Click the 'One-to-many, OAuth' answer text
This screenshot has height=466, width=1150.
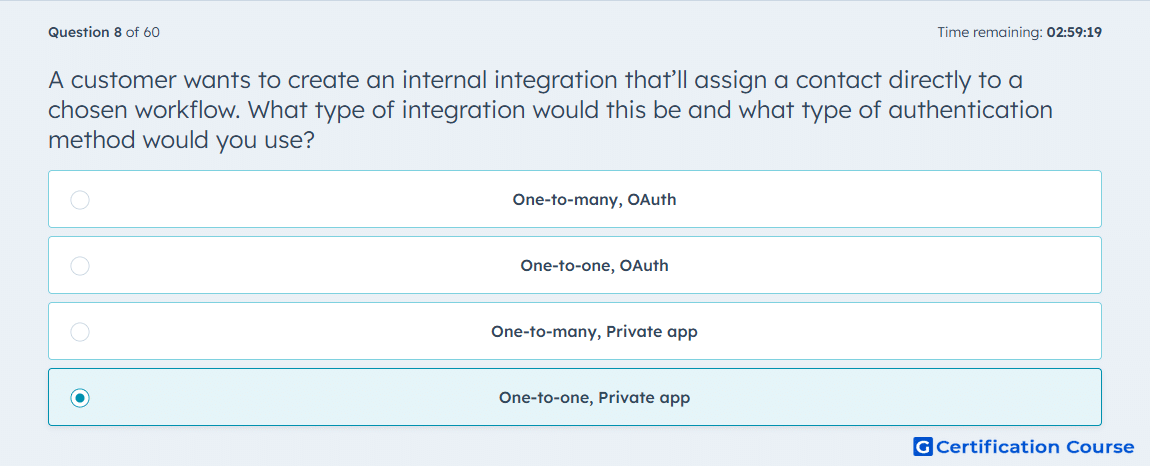point(594,200)
